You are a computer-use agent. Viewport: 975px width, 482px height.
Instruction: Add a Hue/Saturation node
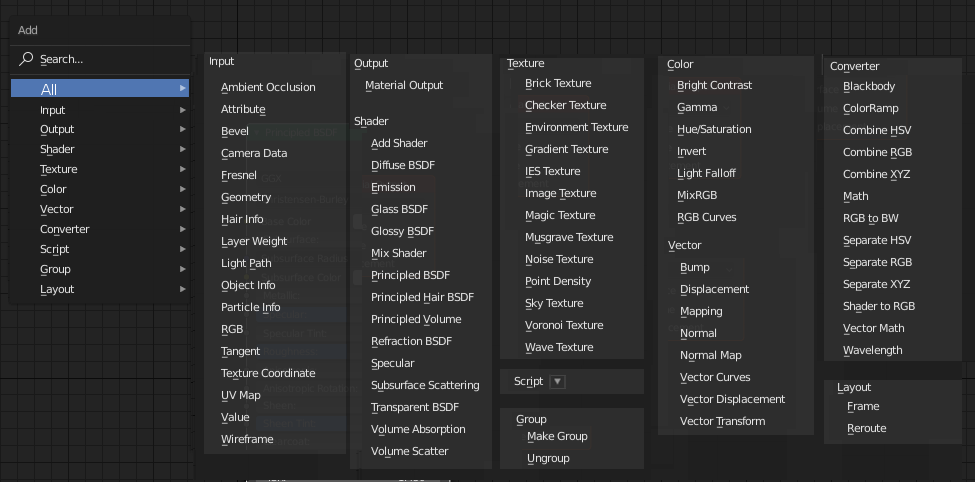tap(714, 129)
